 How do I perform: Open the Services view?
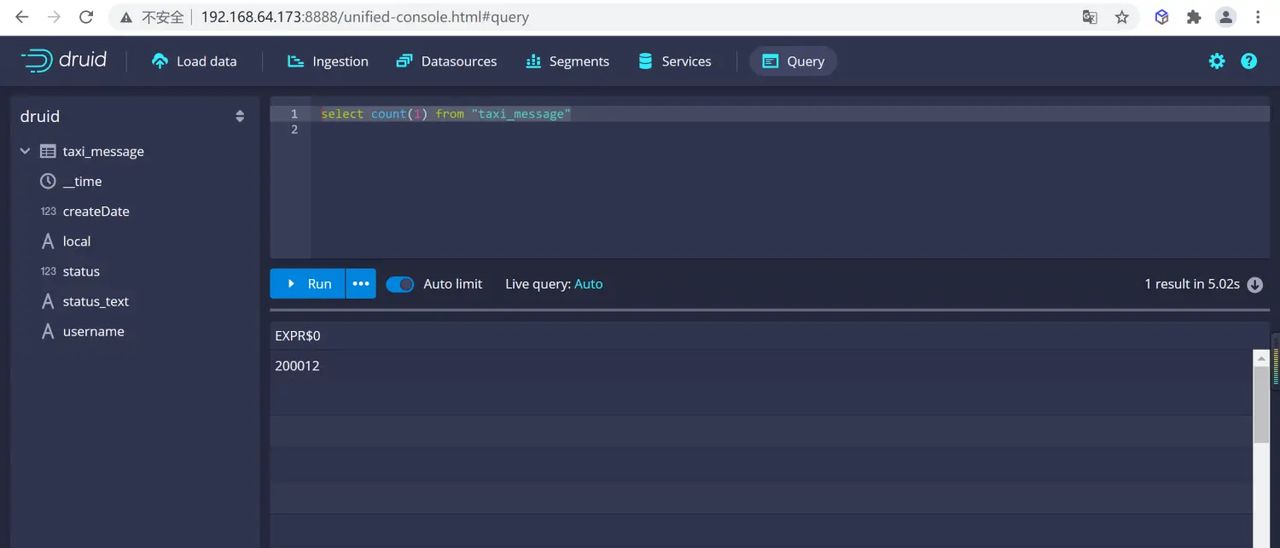[674, 61]
